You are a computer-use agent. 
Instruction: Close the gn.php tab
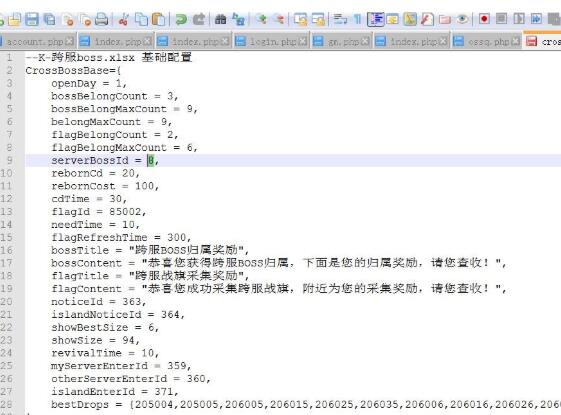[365, 41]
